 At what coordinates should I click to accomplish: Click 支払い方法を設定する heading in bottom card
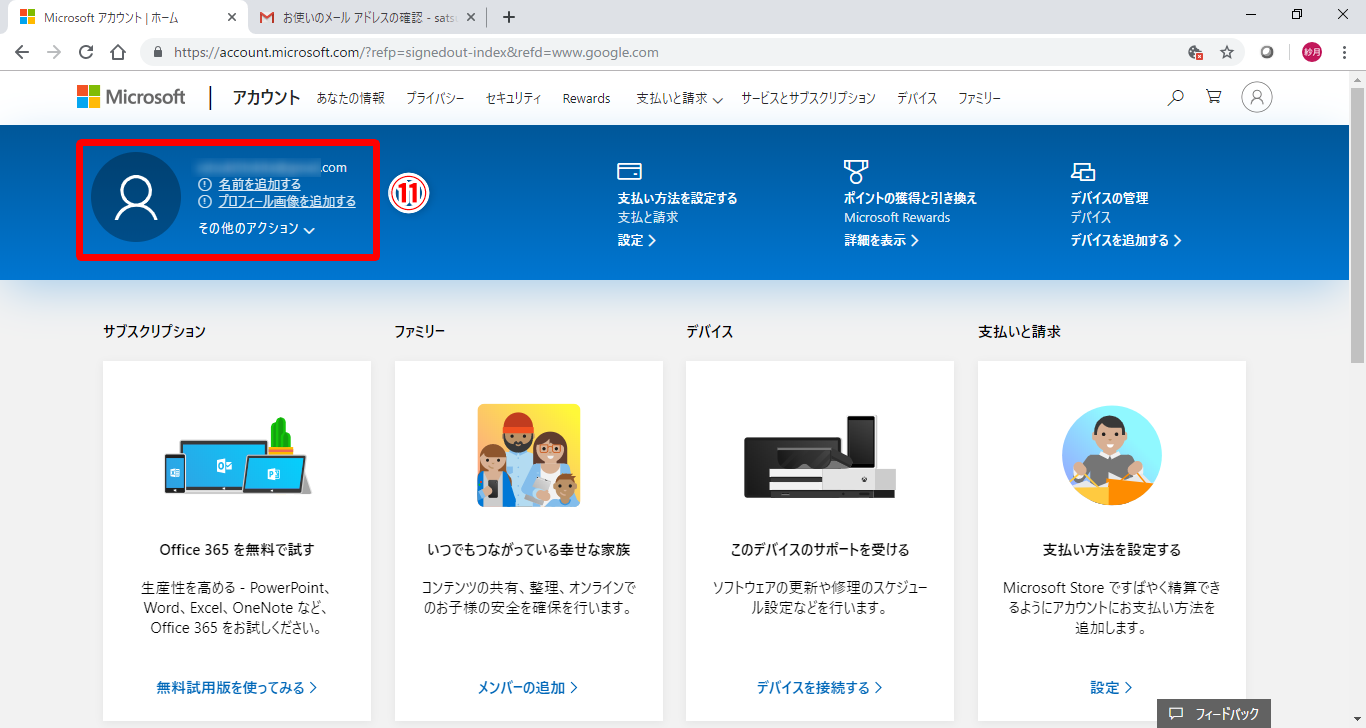tap(1112, 549)
